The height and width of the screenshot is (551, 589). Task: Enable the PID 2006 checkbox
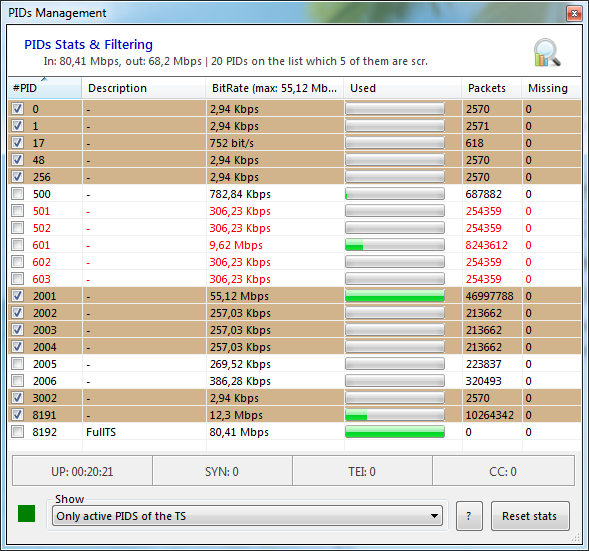coord(17,381)
